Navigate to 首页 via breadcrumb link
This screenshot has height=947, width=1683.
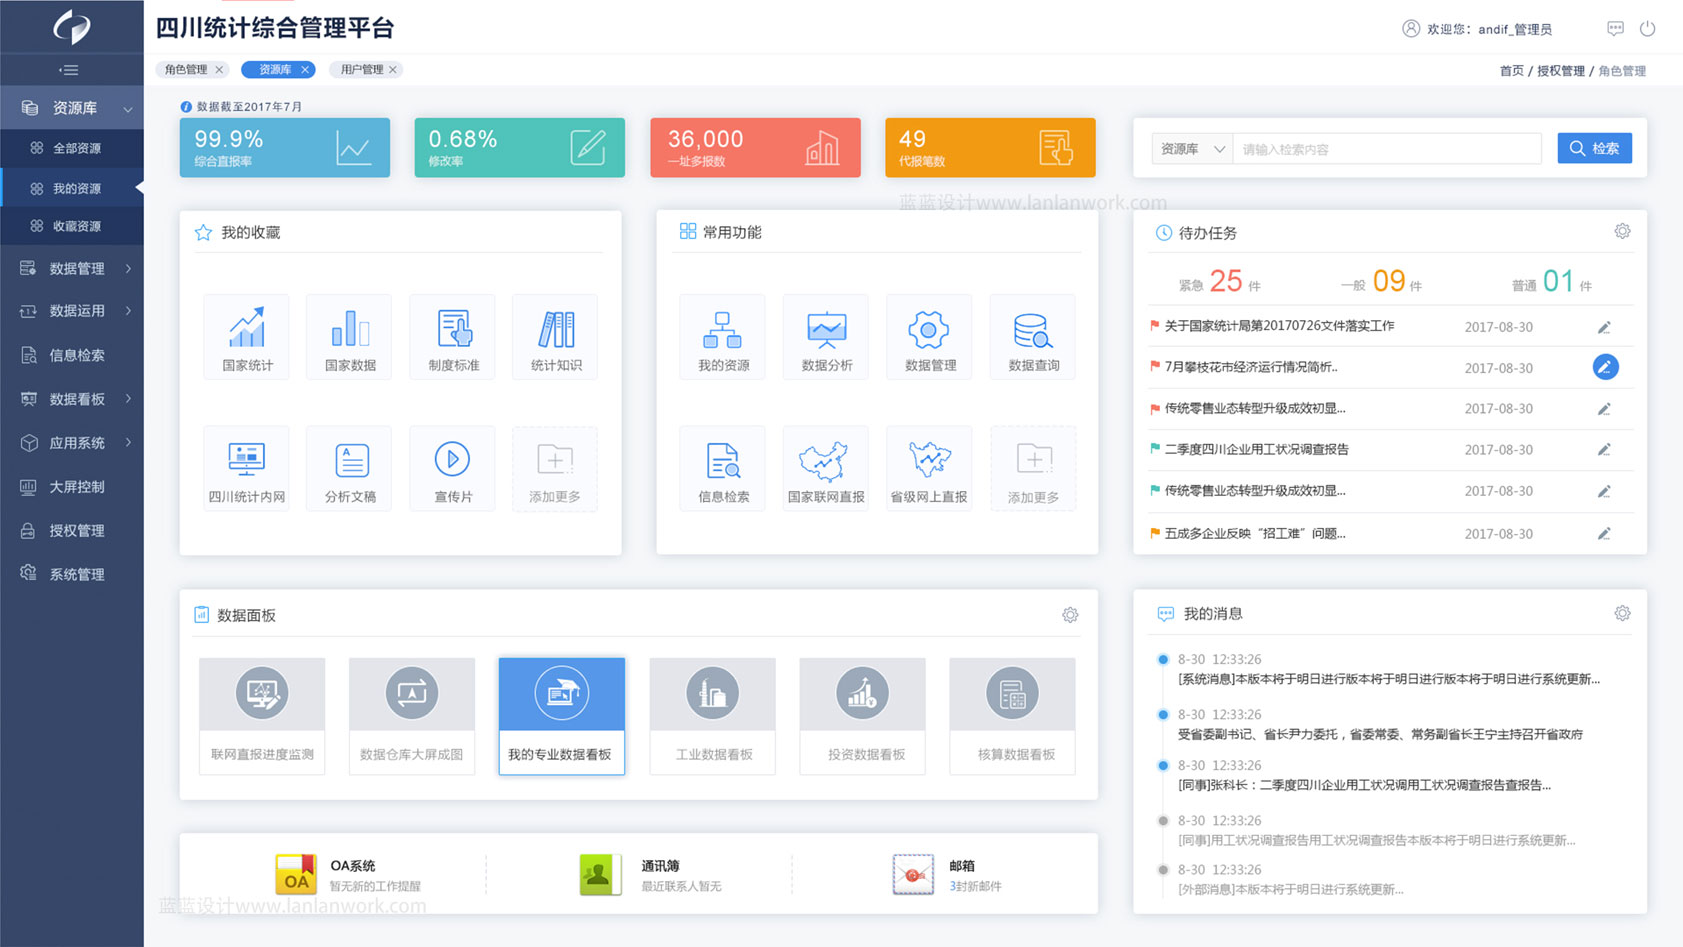1511,71
